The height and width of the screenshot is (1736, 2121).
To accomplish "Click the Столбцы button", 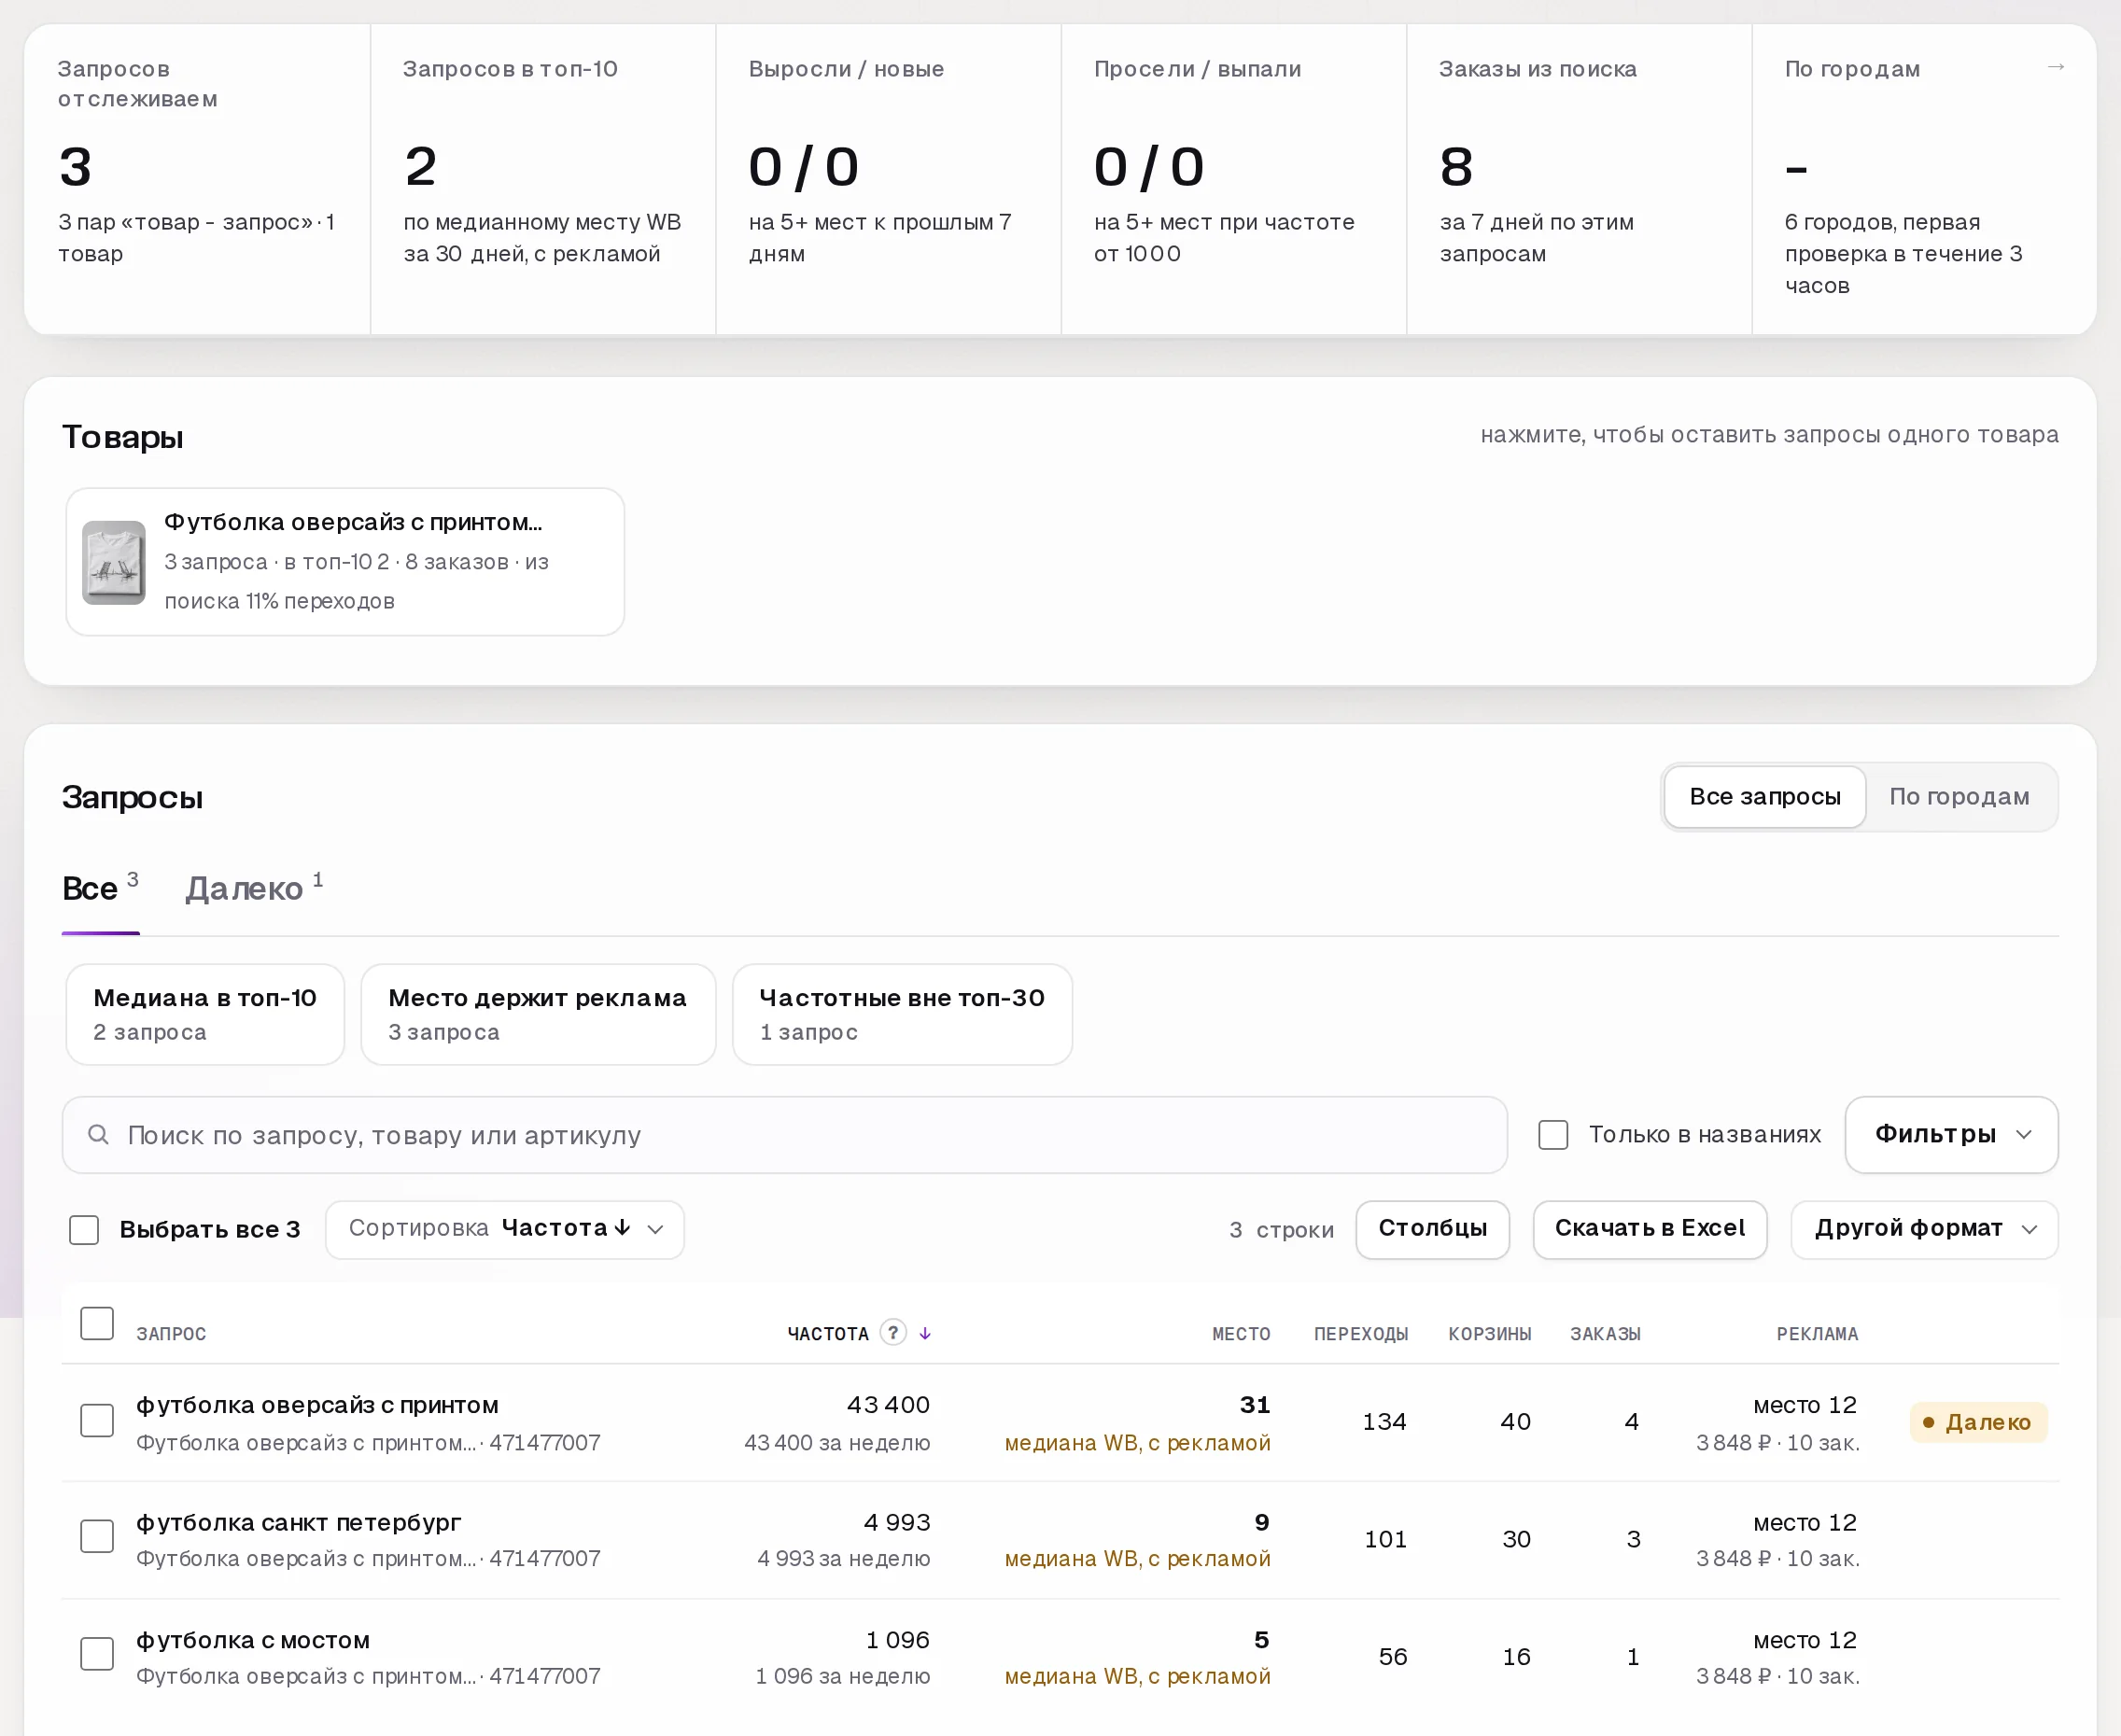I will pos(1432,1229).
